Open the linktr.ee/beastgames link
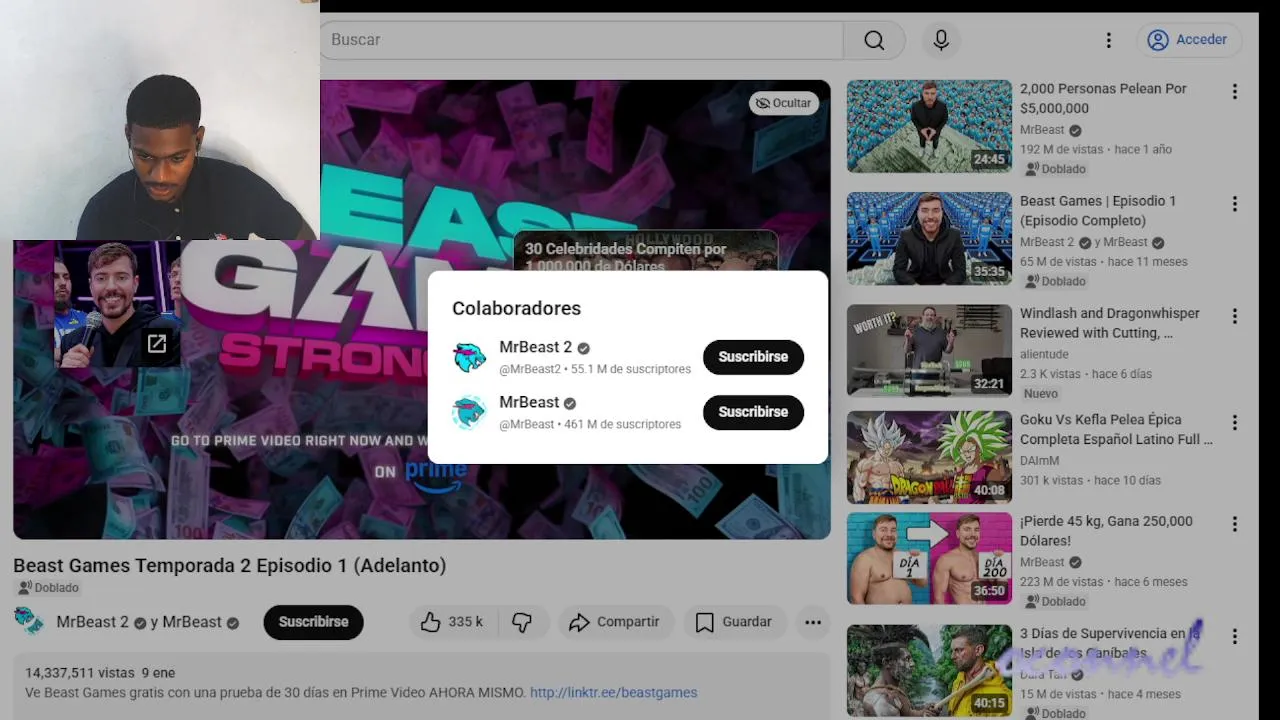1280x720 pixels. [x=613, y=692]
